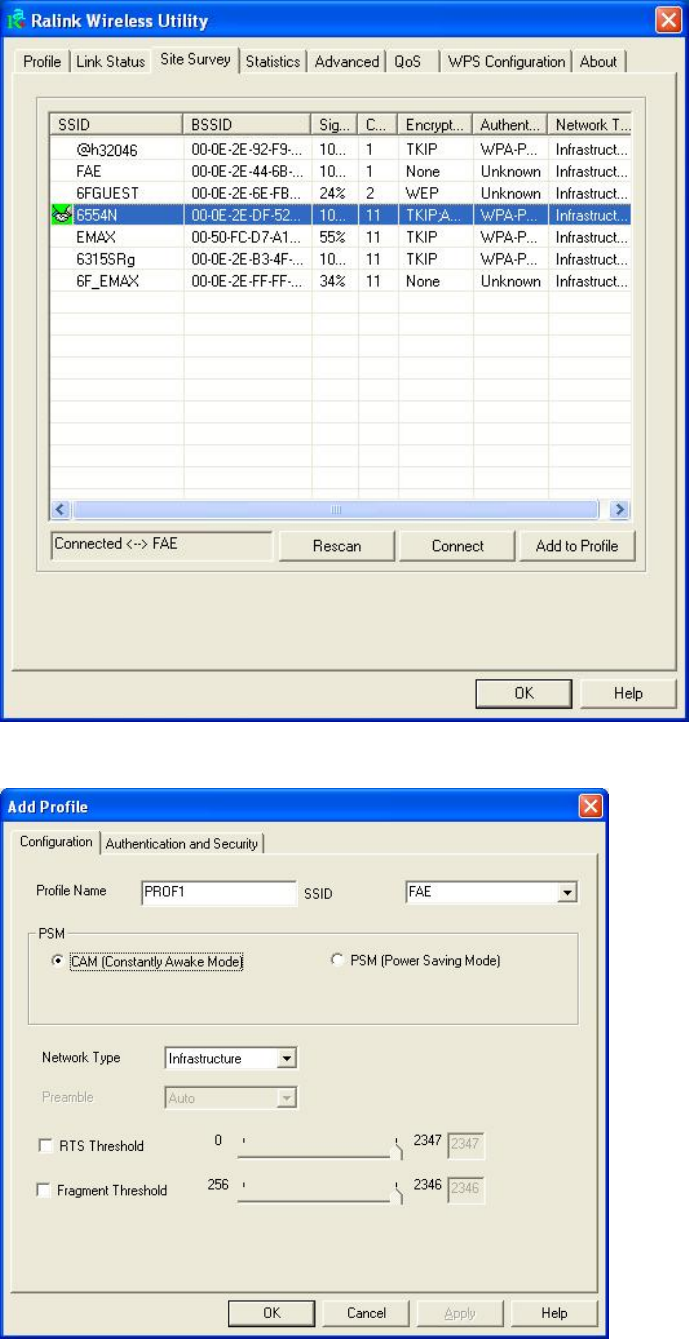Open the Network Type dropdown
The height and width of the screenshot is (1339, 689).
[x=286, y=1058]
